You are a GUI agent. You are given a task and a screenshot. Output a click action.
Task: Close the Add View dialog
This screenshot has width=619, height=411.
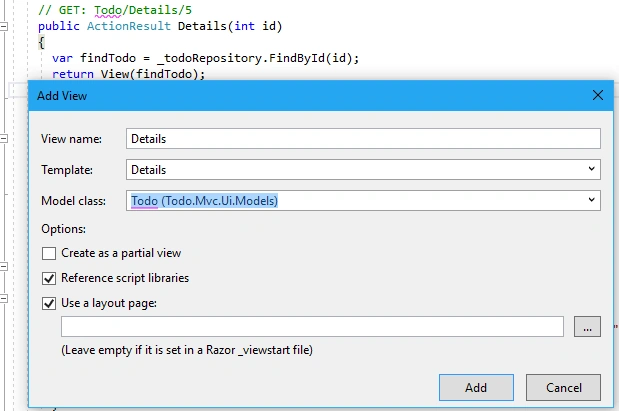[x=598, y=95]
